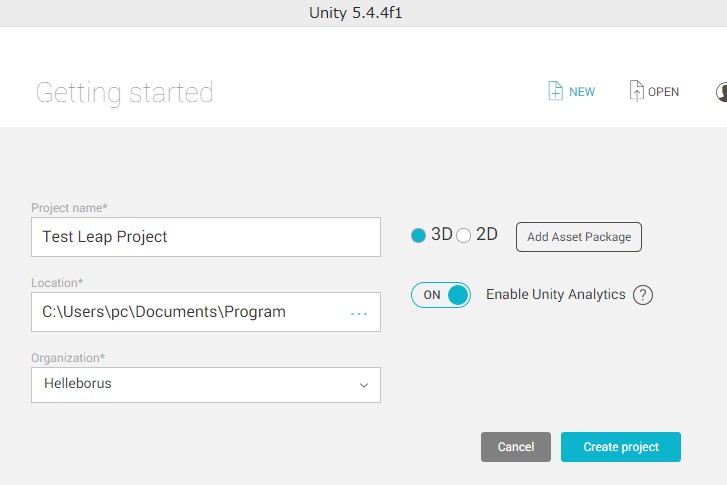Open the Helleborus organization combo box

tap(206, 385)
